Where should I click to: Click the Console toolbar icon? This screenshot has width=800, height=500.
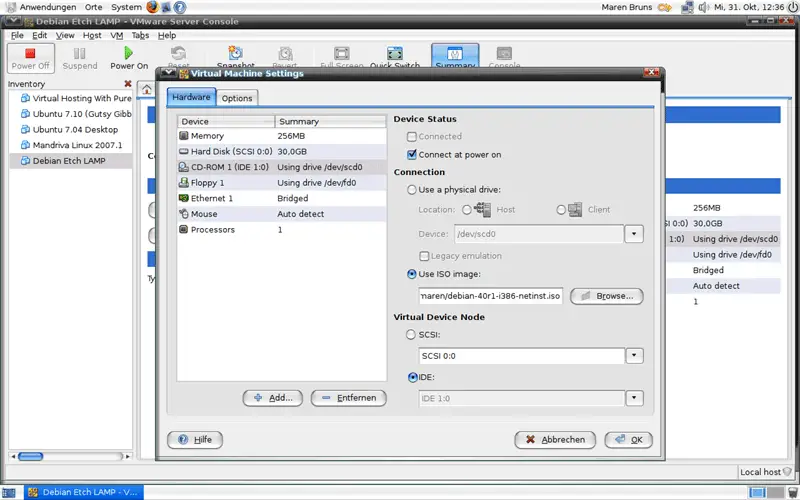tap(504, 54)
